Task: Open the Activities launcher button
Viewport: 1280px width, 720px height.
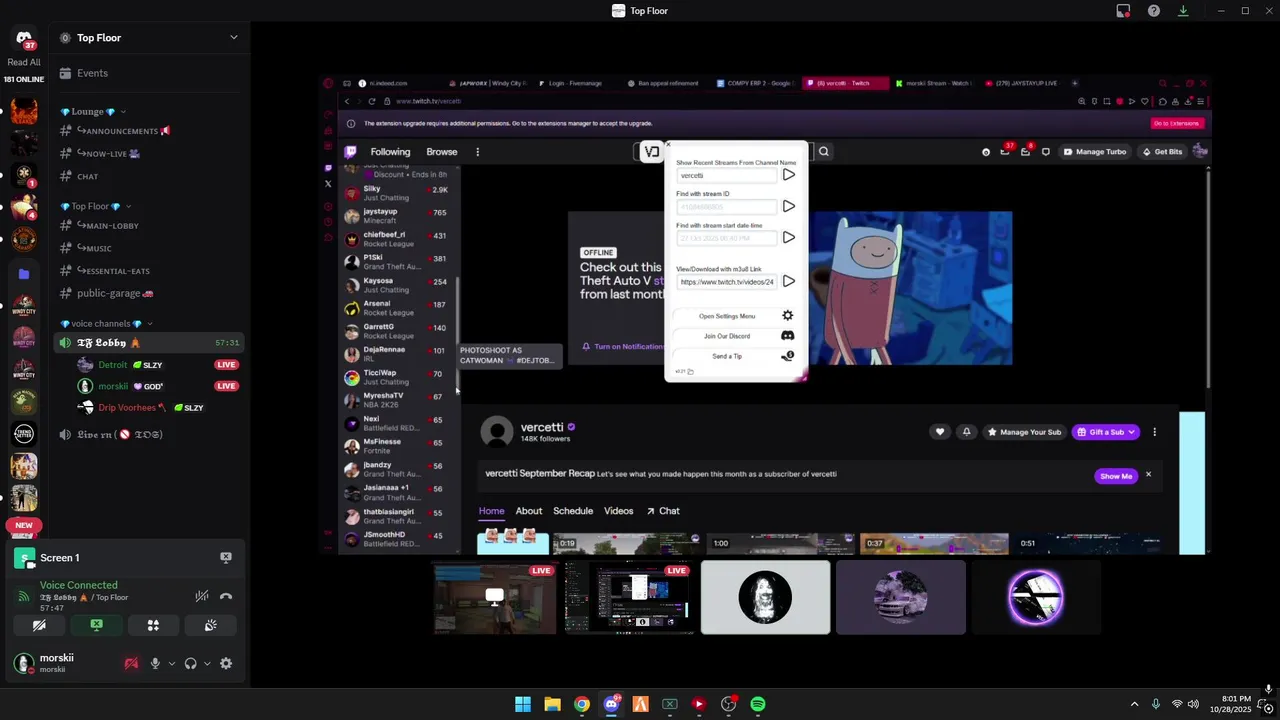Action: [x=153, y=625]
